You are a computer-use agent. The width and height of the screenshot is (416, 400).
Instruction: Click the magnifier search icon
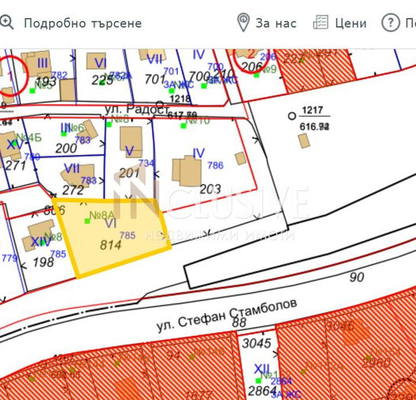(6, 23)
